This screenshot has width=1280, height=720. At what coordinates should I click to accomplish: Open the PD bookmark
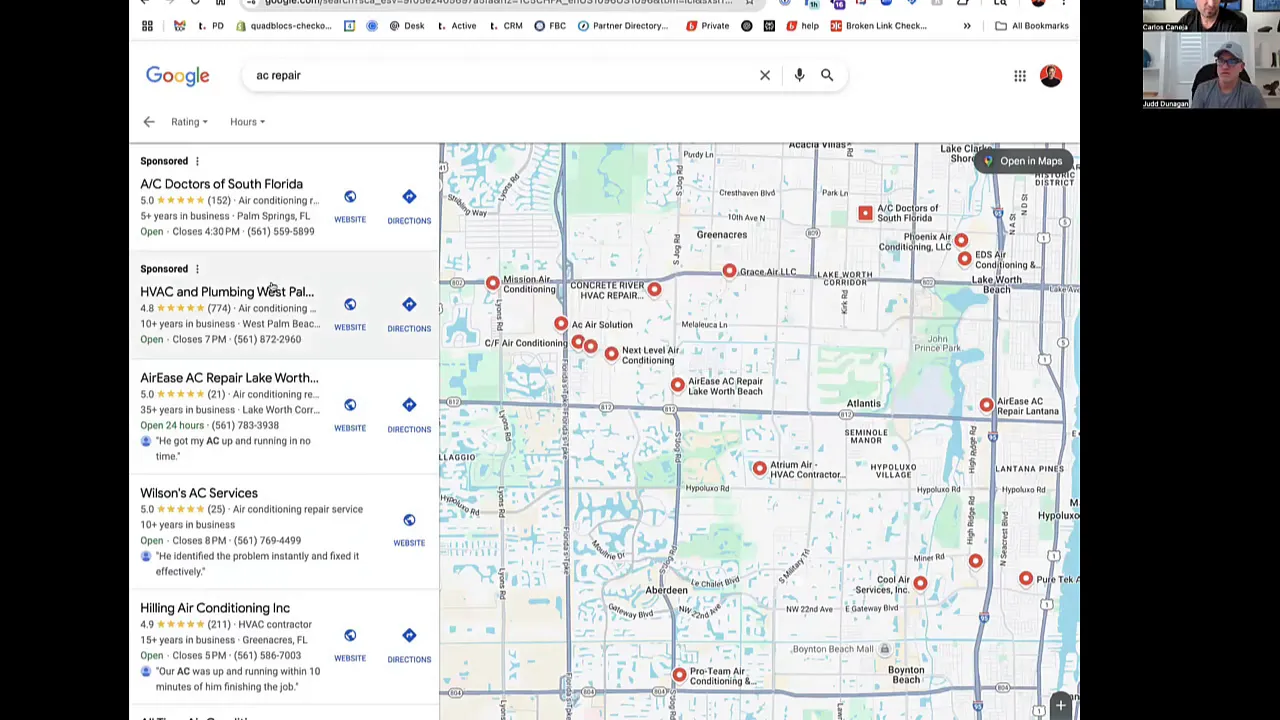(x=211, y=26)
